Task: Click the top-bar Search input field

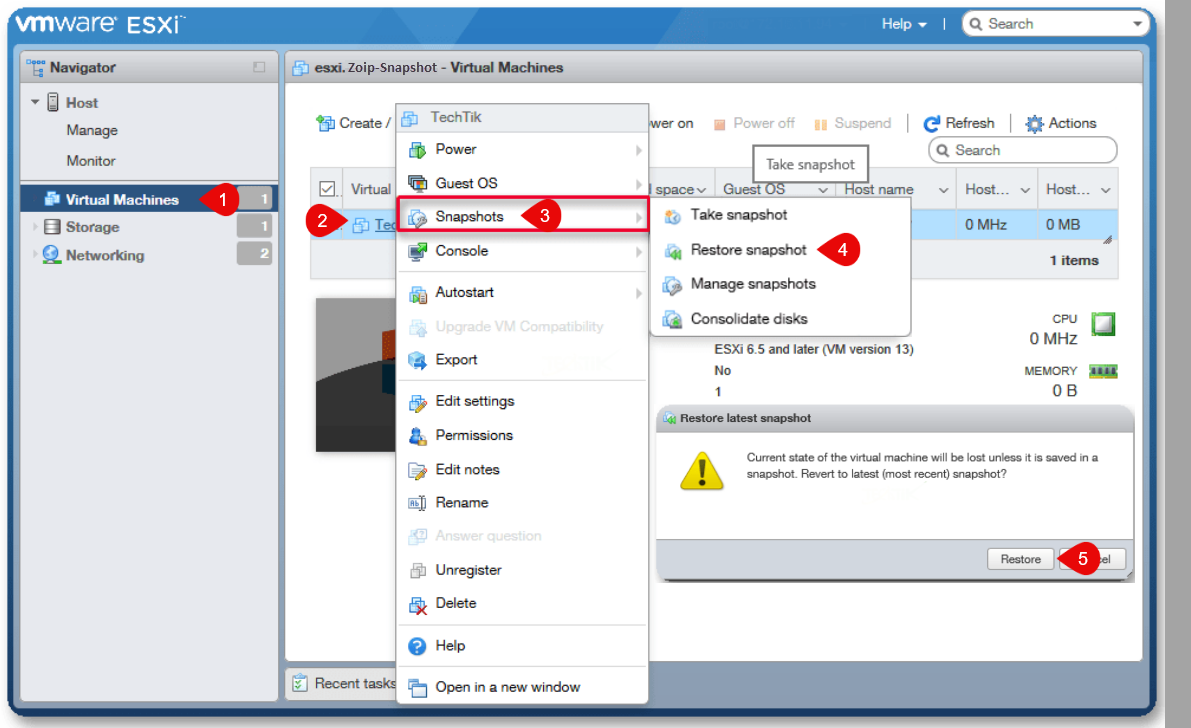Action: [1055, 24]
